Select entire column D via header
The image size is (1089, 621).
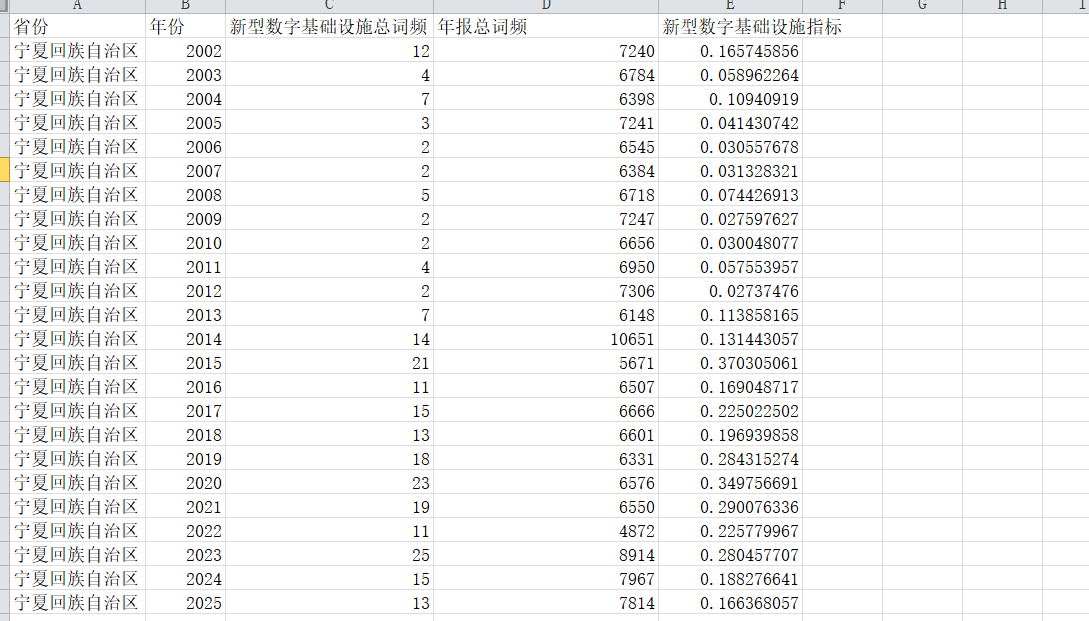[546, 6]
